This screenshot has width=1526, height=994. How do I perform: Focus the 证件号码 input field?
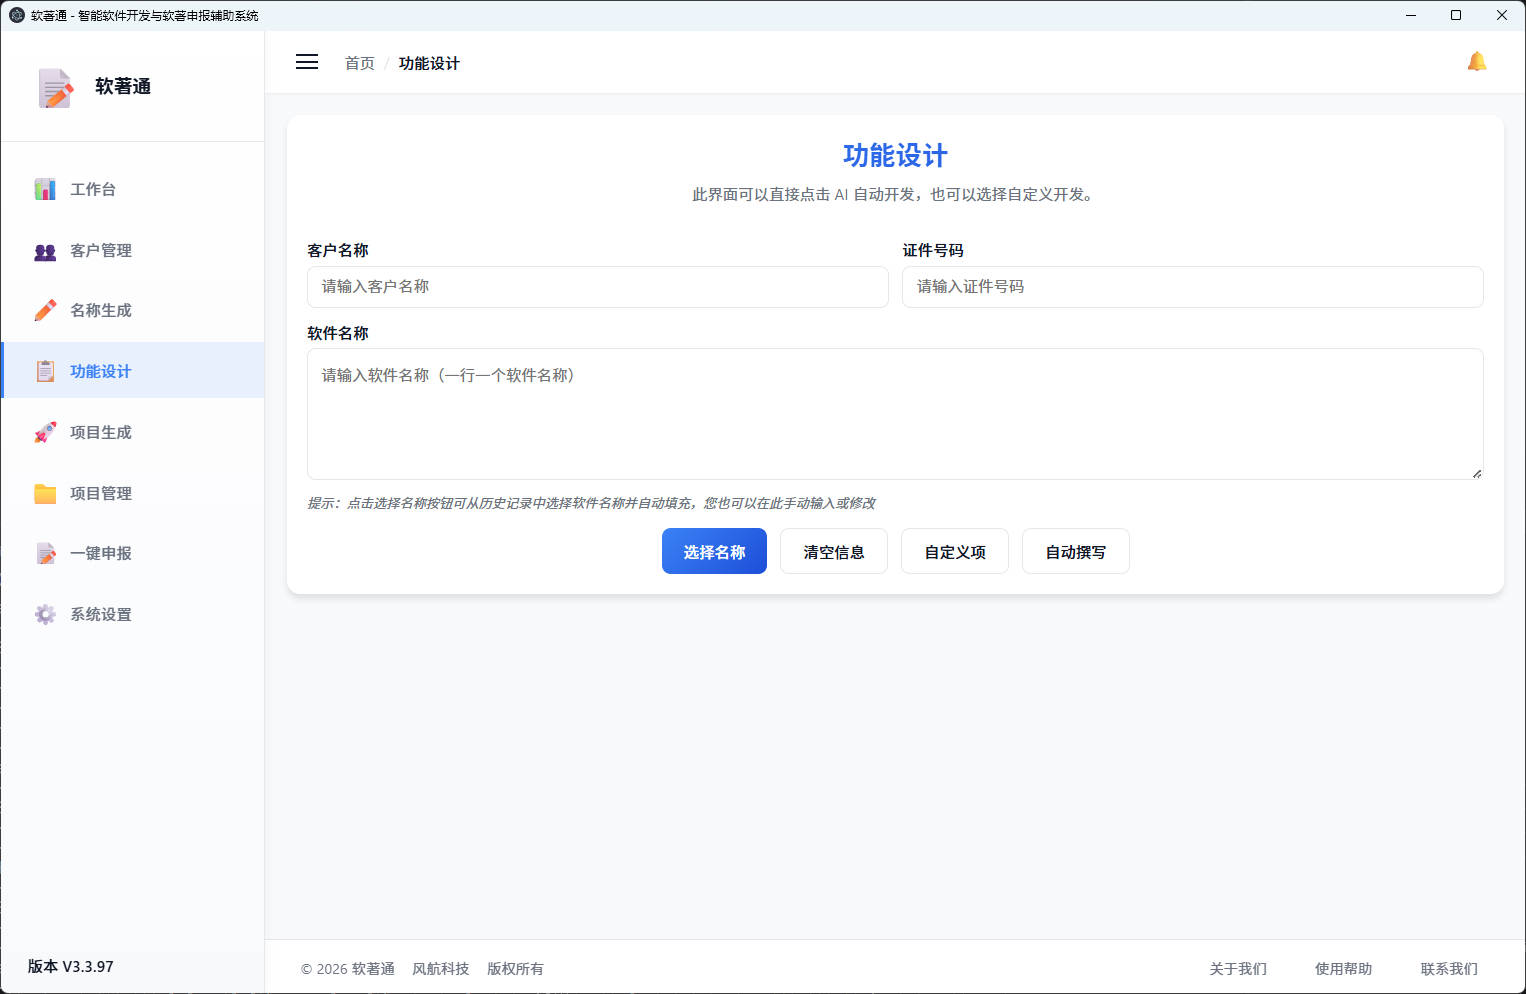[x=1193, y=287]
